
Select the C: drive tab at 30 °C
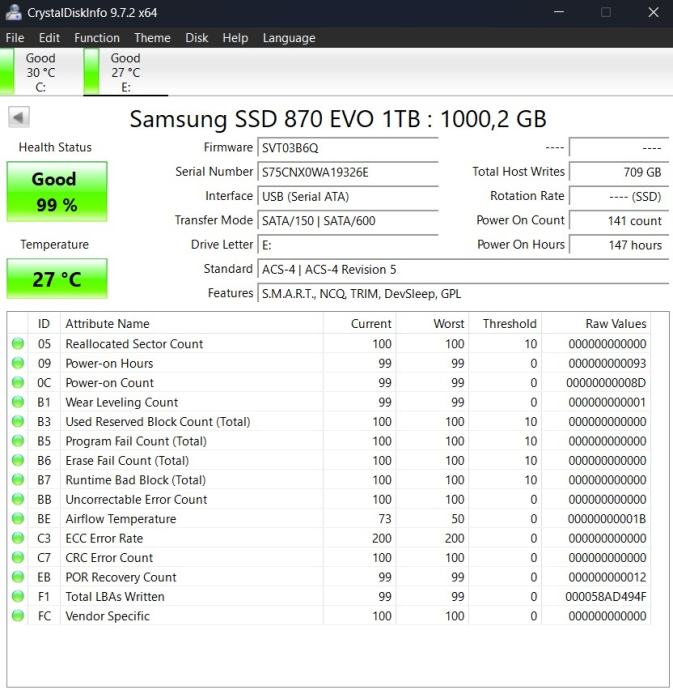[40, 72]
